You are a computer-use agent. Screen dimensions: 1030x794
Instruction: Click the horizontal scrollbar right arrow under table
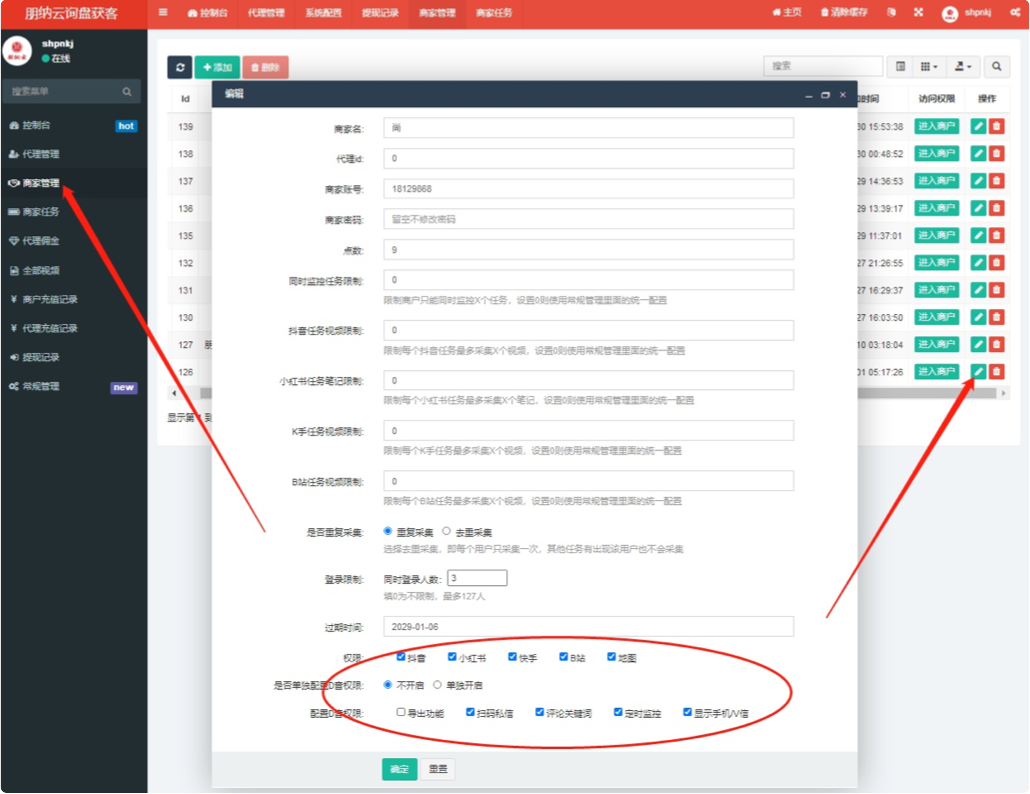tap(1003, 393)
